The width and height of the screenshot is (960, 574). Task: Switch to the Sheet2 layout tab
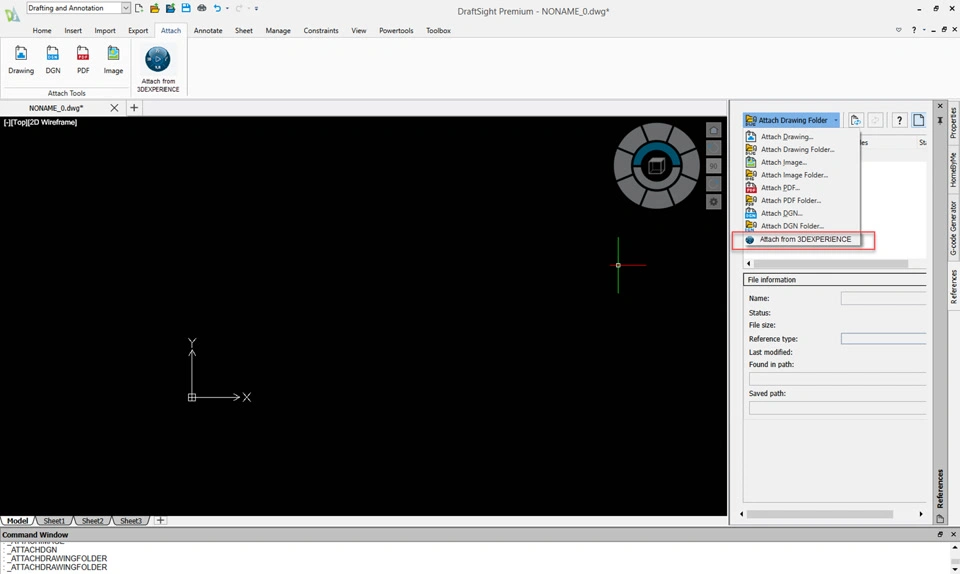click(x=92, y=521)
